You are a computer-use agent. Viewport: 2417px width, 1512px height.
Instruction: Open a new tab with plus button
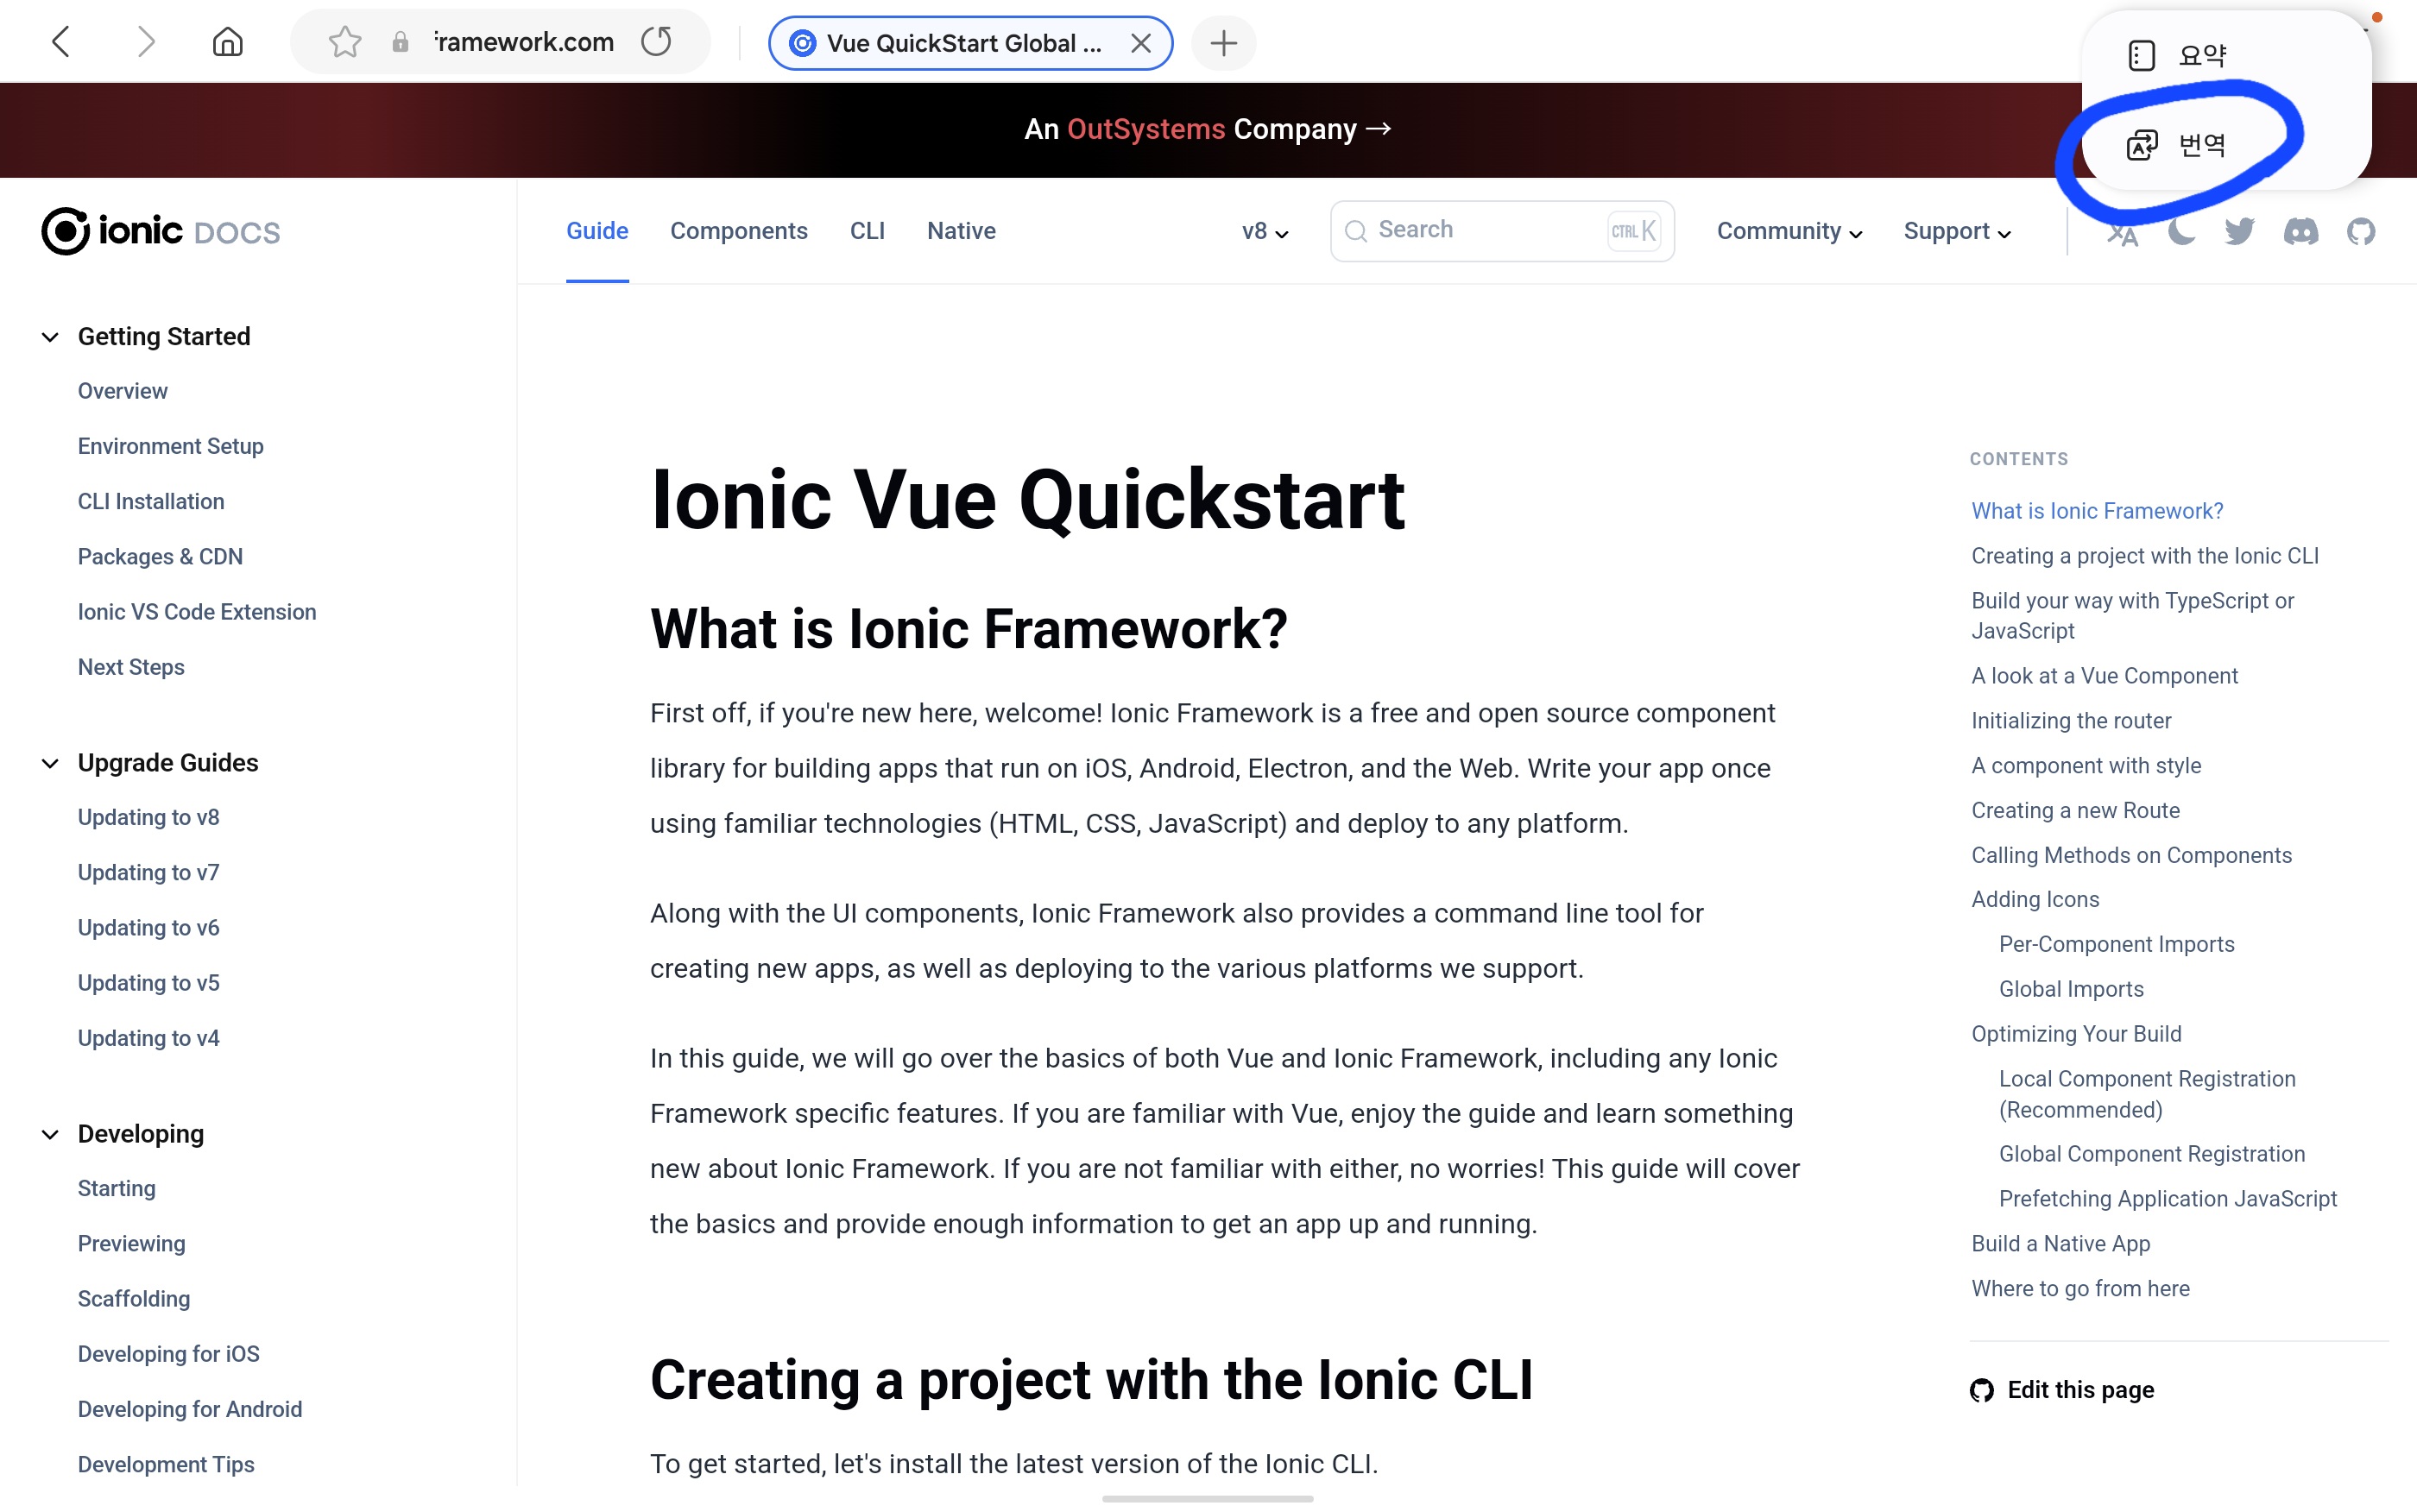tap(1223, 43)
